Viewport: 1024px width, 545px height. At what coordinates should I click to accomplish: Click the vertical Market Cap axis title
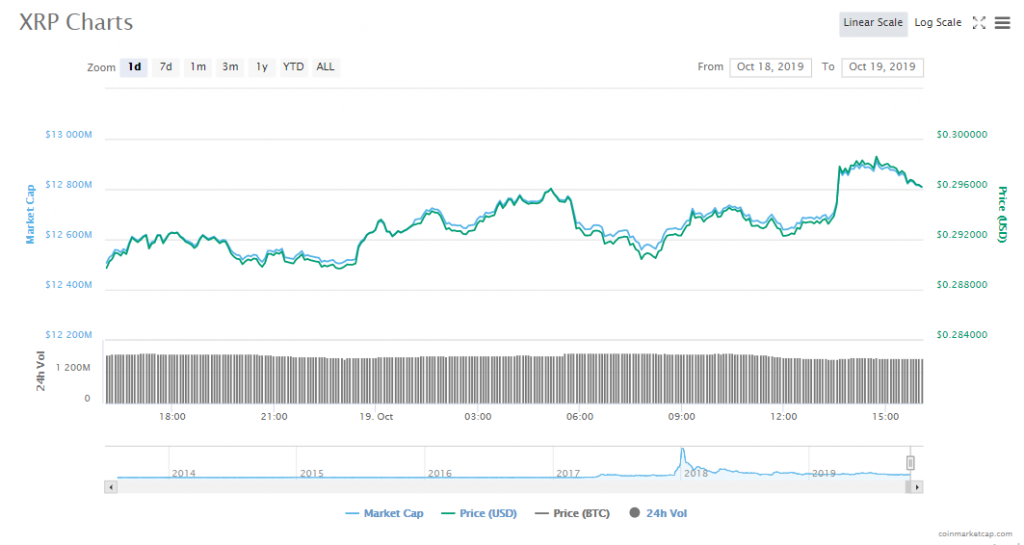pyautogui.click(x=30, y=215)
